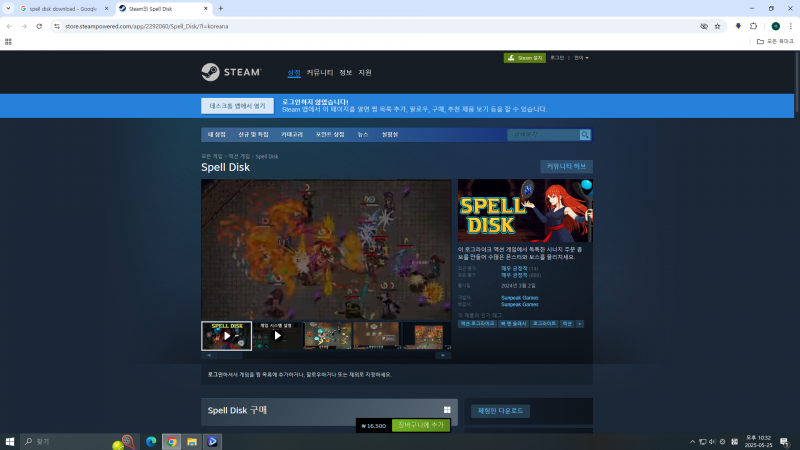Viewport: 800px width, 450px height.
Task: View site information icon in address bar
Action: pos(57,26)
